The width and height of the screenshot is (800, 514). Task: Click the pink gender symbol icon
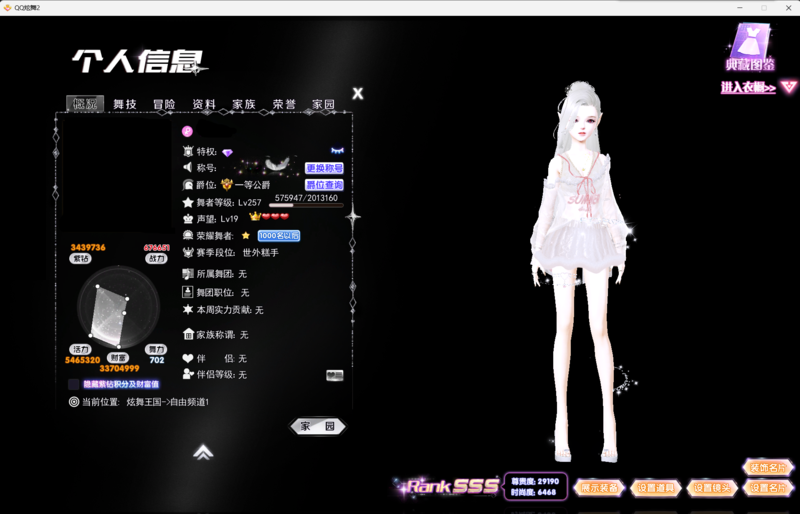tap(187, 131)
